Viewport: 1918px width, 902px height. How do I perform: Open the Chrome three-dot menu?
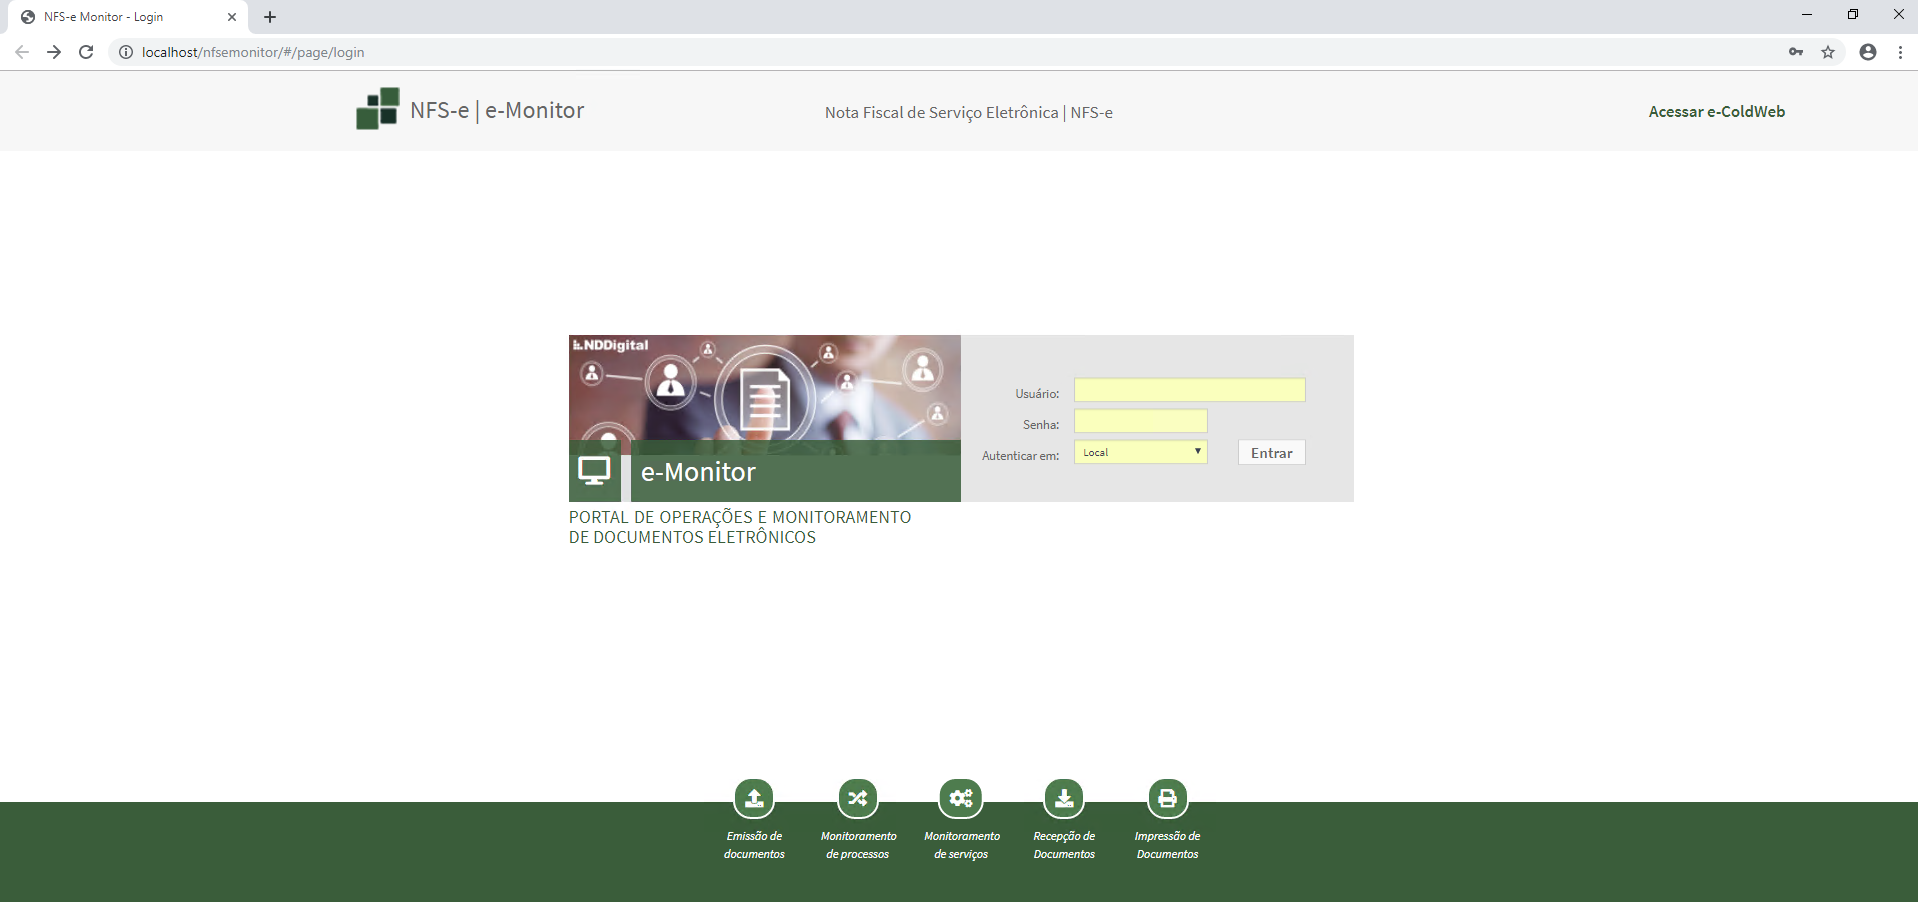(x=1901, y=52)
